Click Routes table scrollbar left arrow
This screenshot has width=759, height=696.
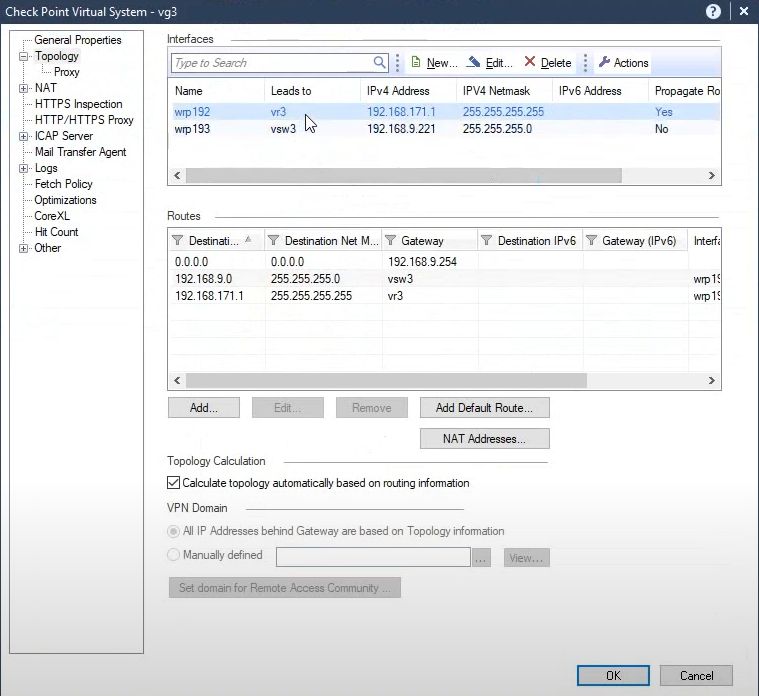(x=177, y=380)
